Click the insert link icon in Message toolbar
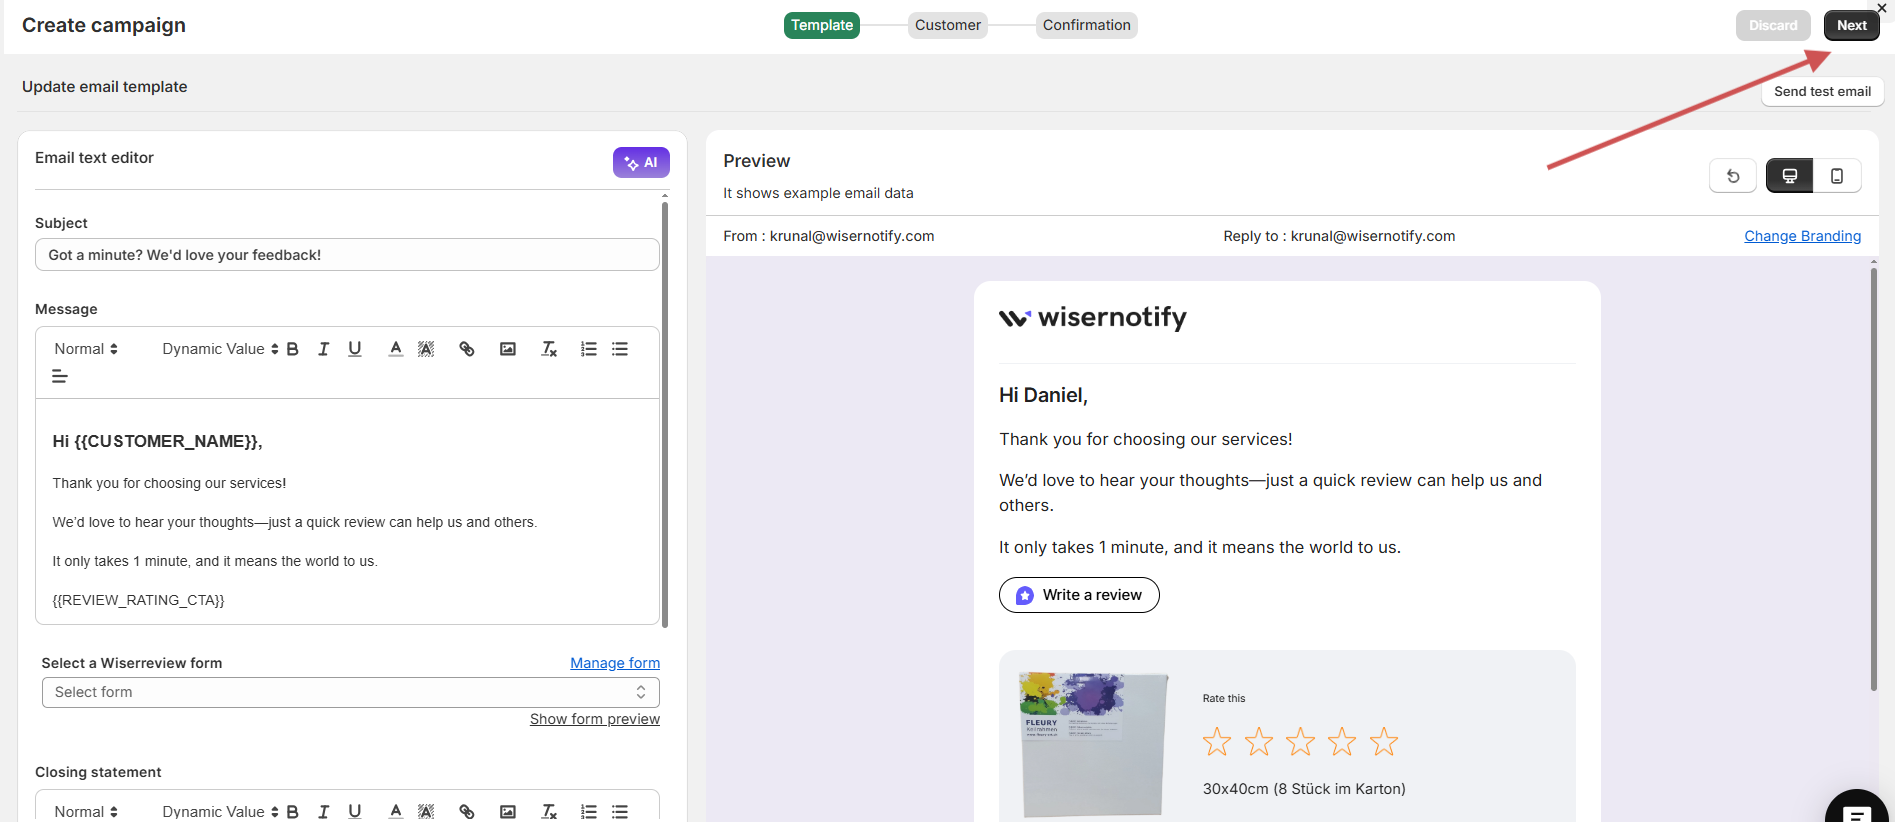1895x822 pixels. coord(467,349)
